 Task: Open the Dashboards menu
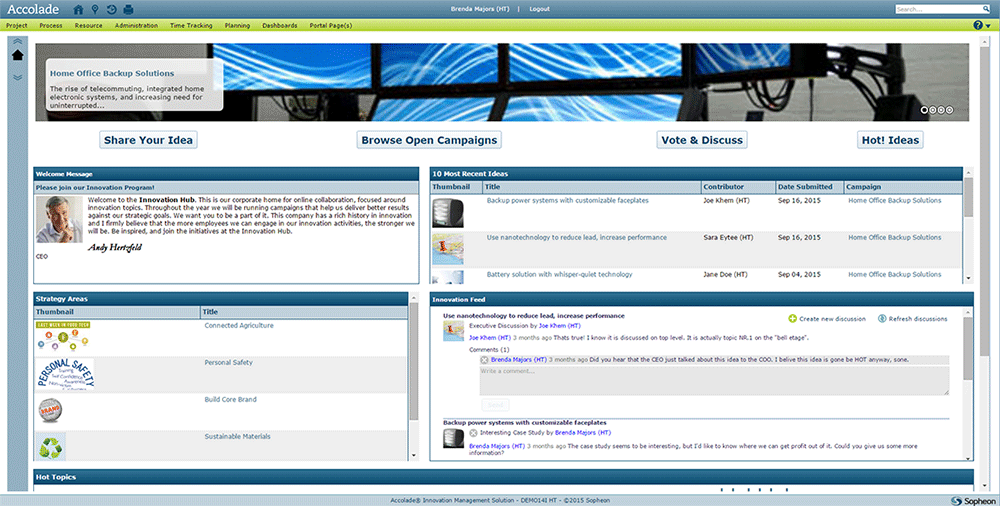click(280, 25)
